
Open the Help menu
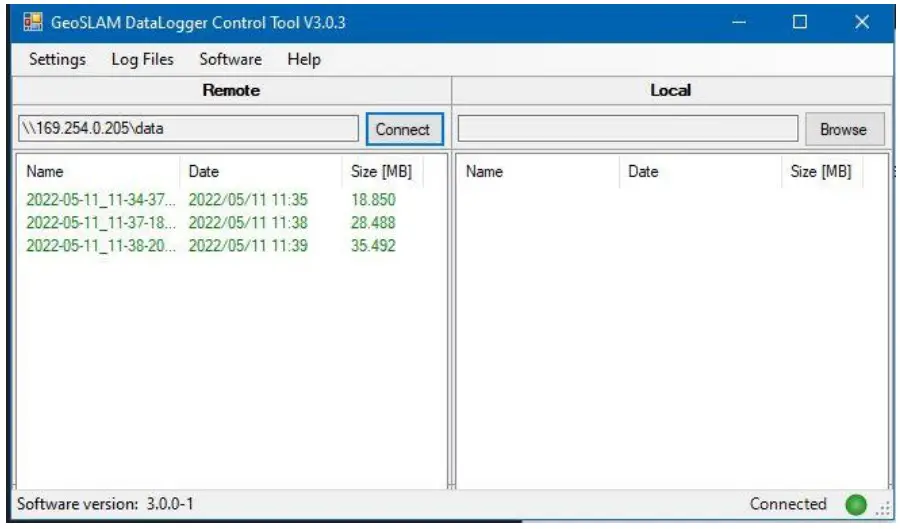pyautogui.click(x=304, y=59)
